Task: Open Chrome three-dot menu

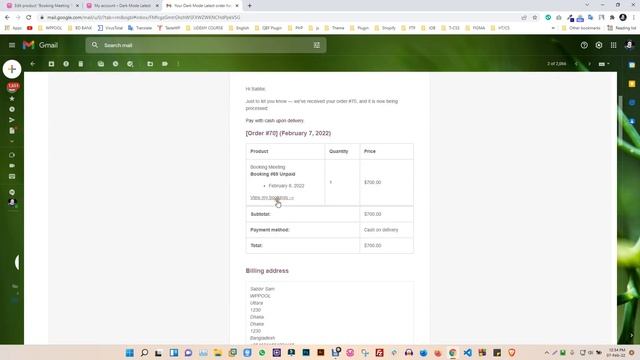Action: 633,18
